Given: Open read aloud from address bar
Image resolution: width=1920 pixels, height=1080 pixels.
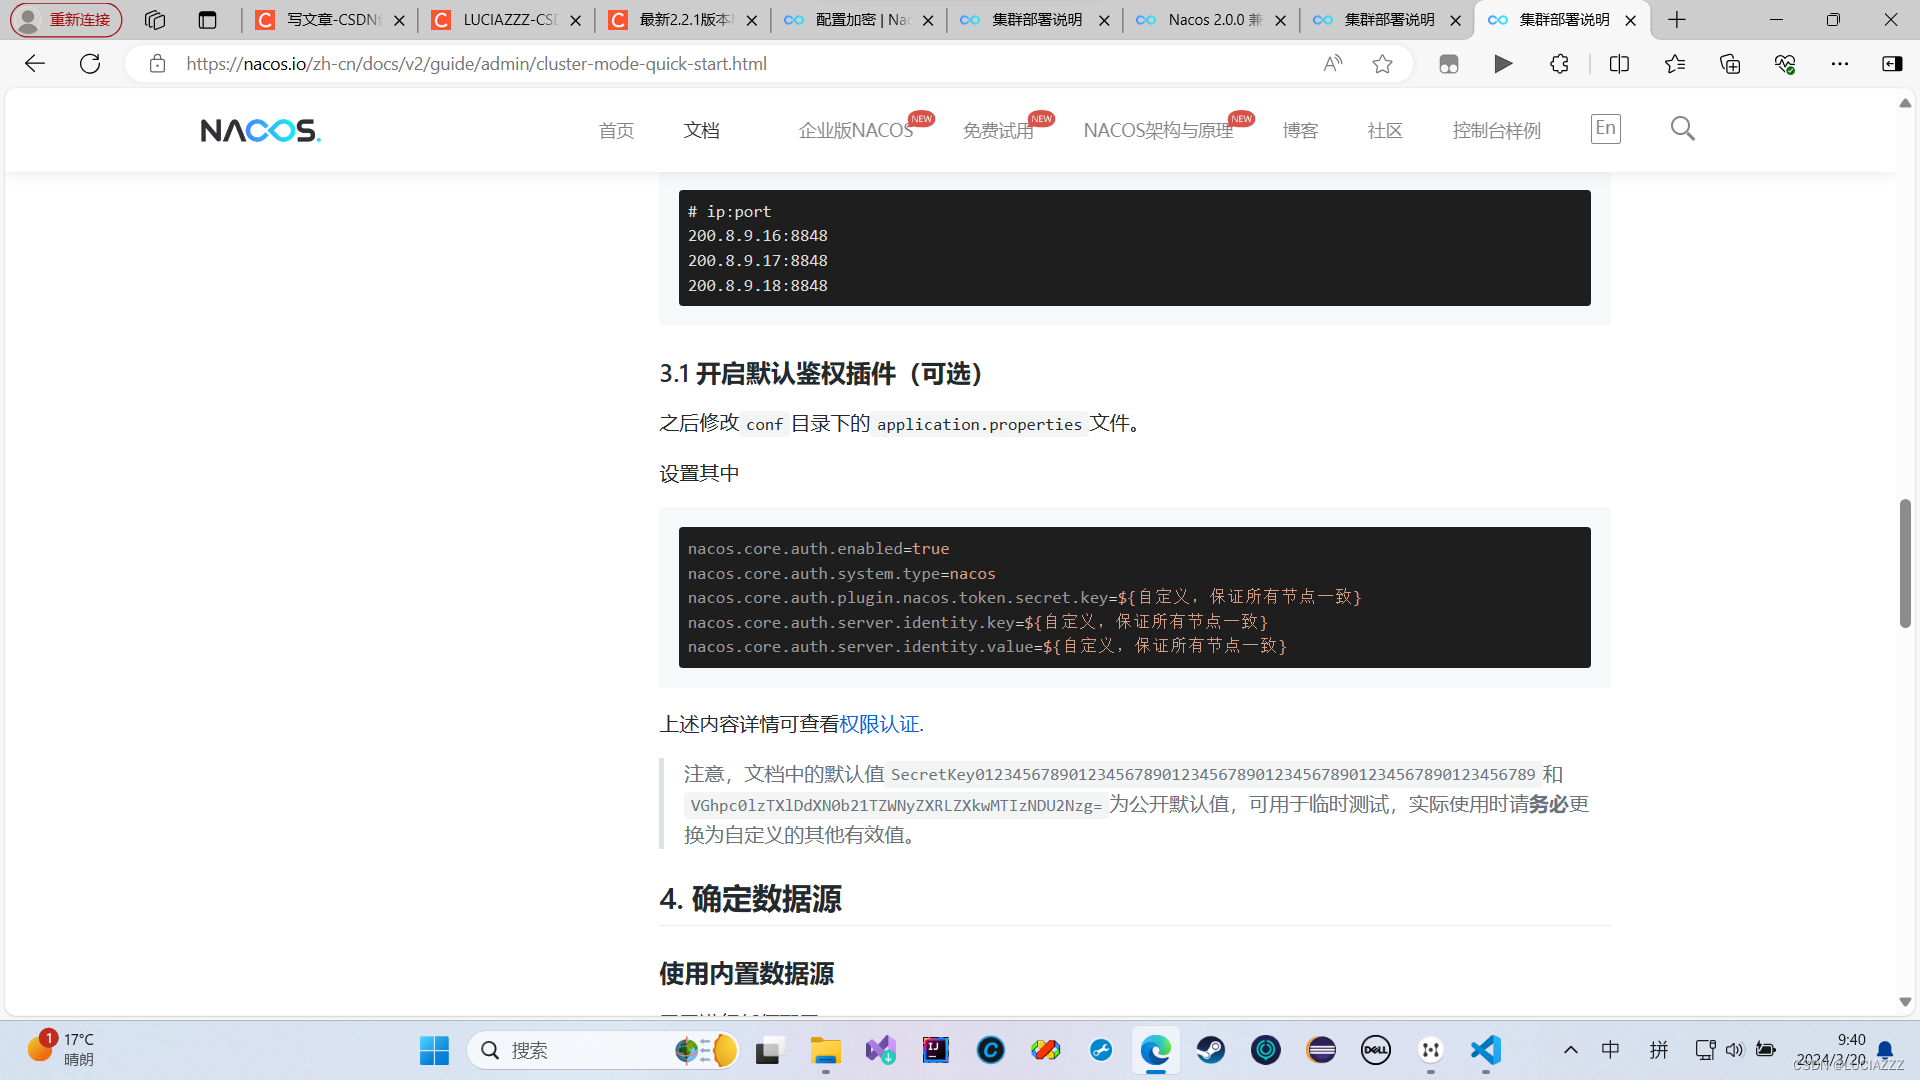Looking at the screenshot, I should tap(1332, 64).
